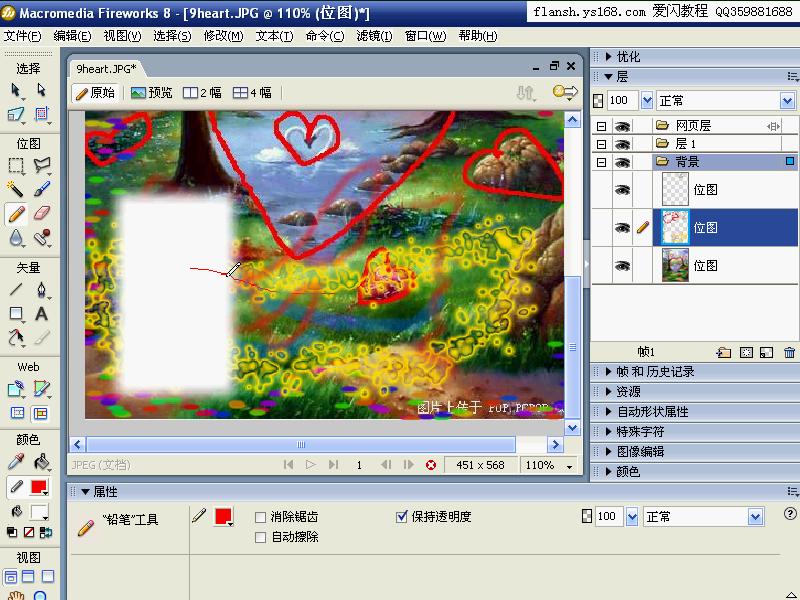Enable the 自动擦除 checkbox
The height and width of the screenshot is (600, 800).
pos(260,537)
